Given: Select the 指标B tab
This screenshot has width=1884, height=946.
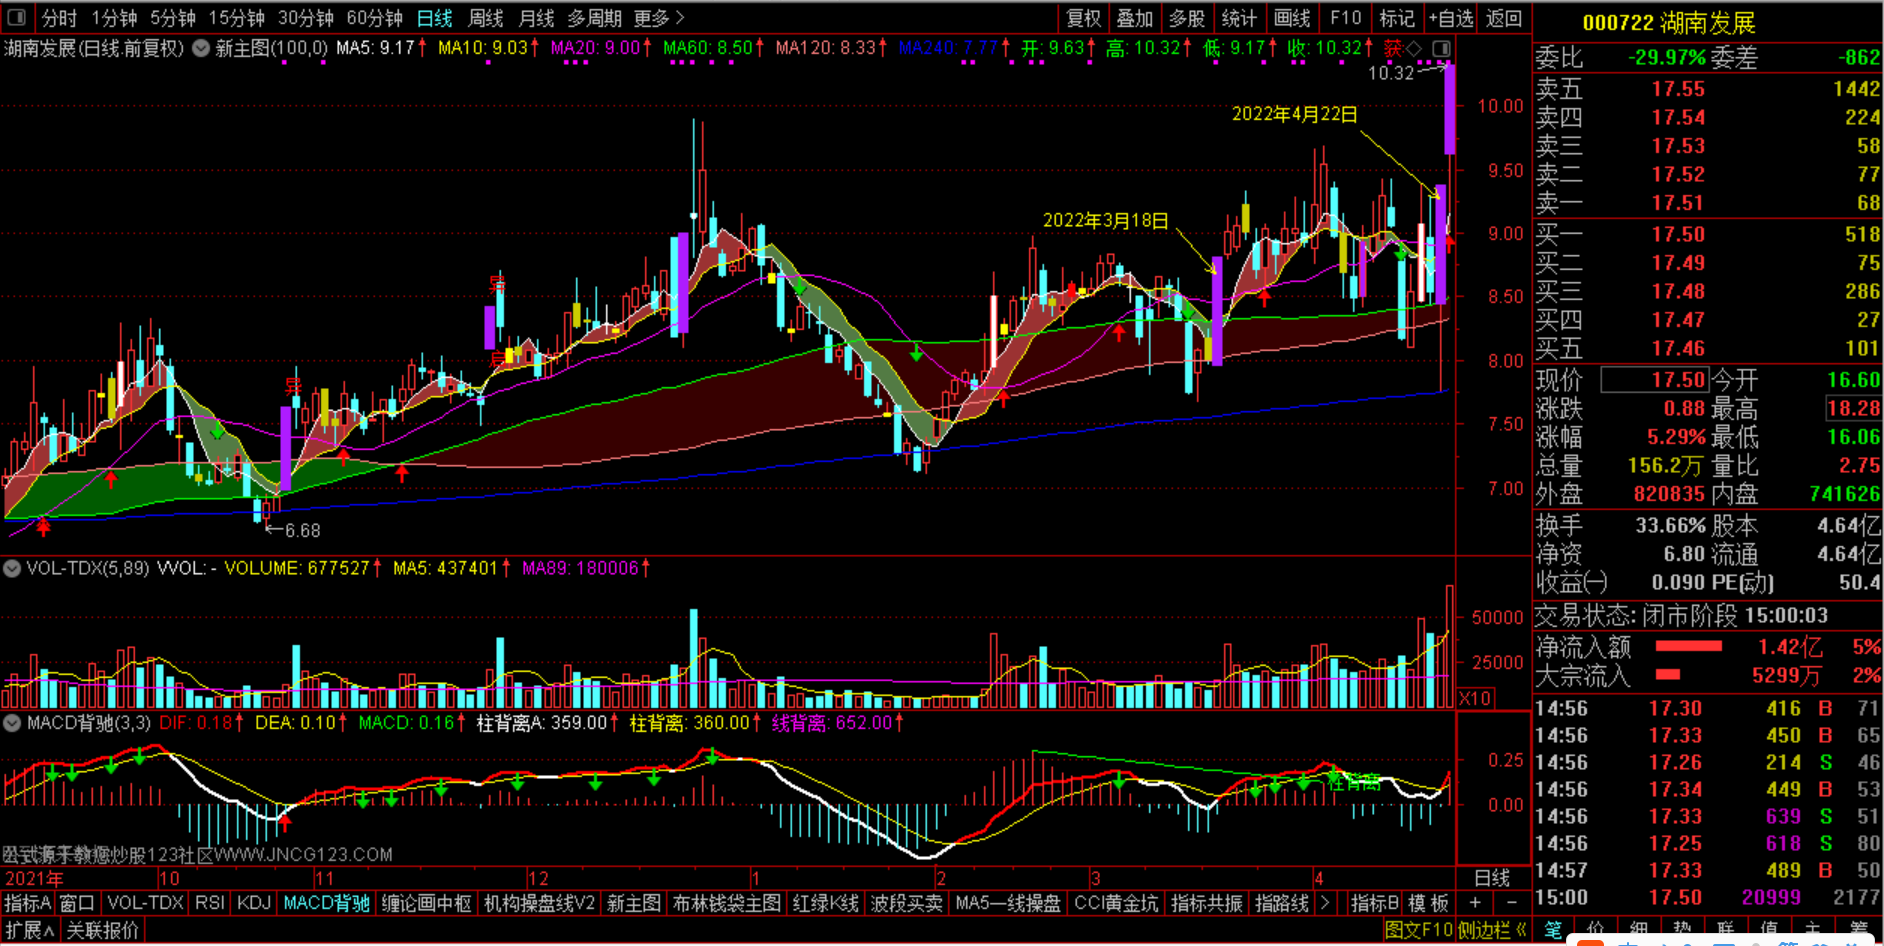Looking at the screenshot, I should pyautogui.click(x=1374, y=903).
